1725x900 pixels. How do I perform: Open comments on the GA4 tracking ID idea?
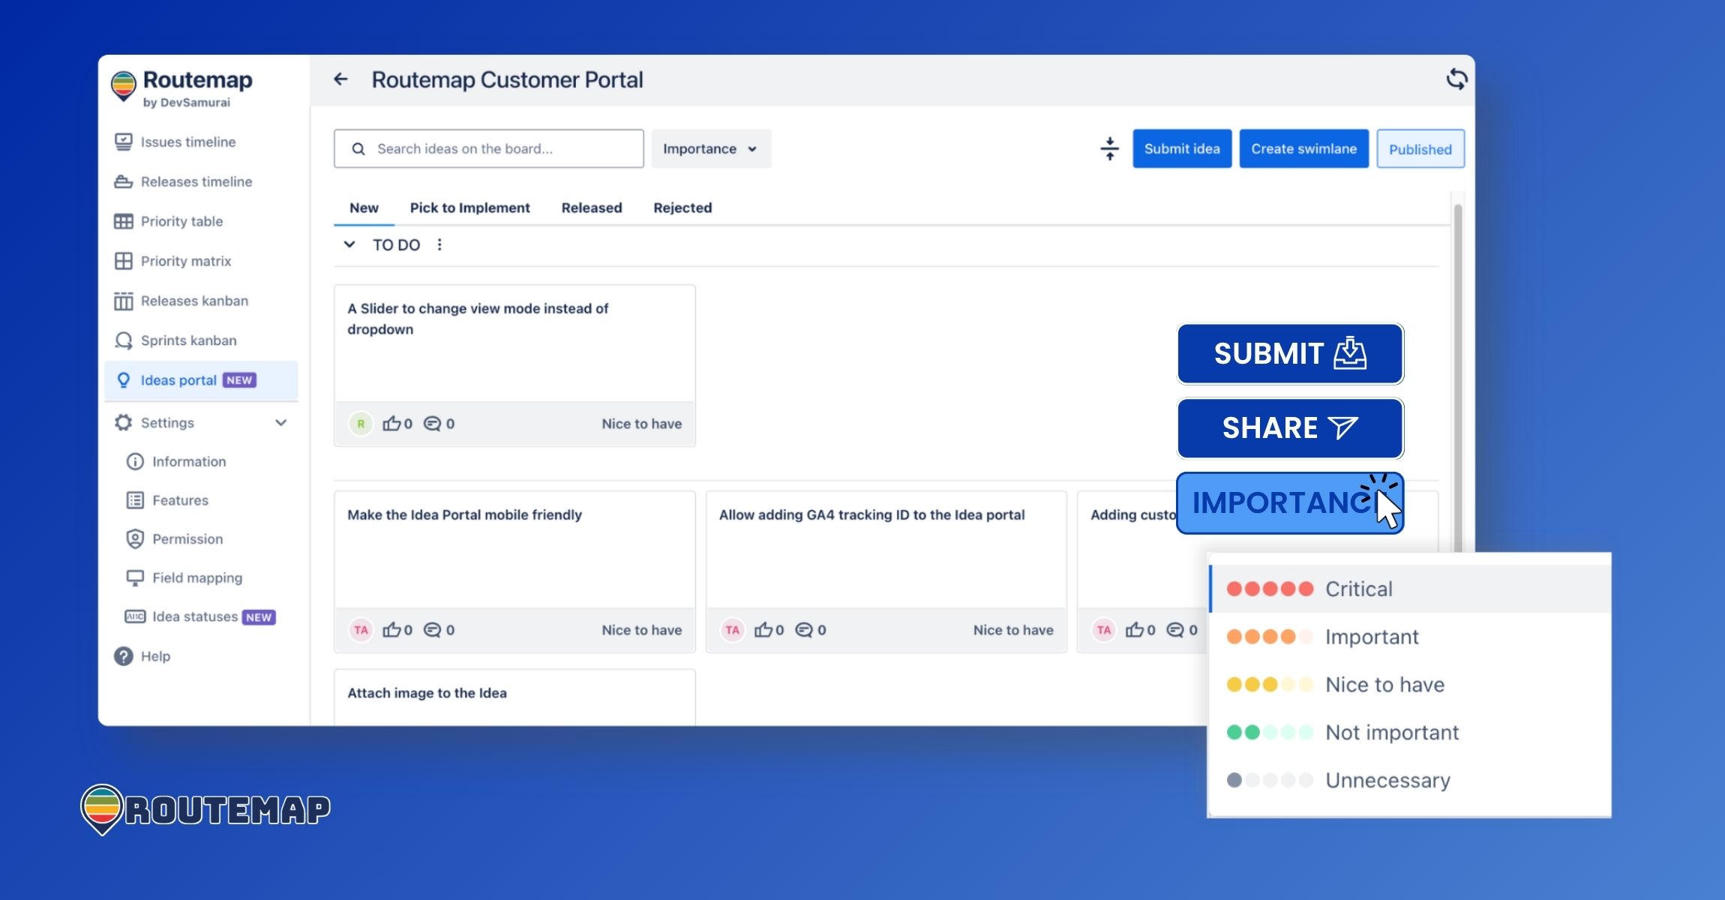(811, 630)
